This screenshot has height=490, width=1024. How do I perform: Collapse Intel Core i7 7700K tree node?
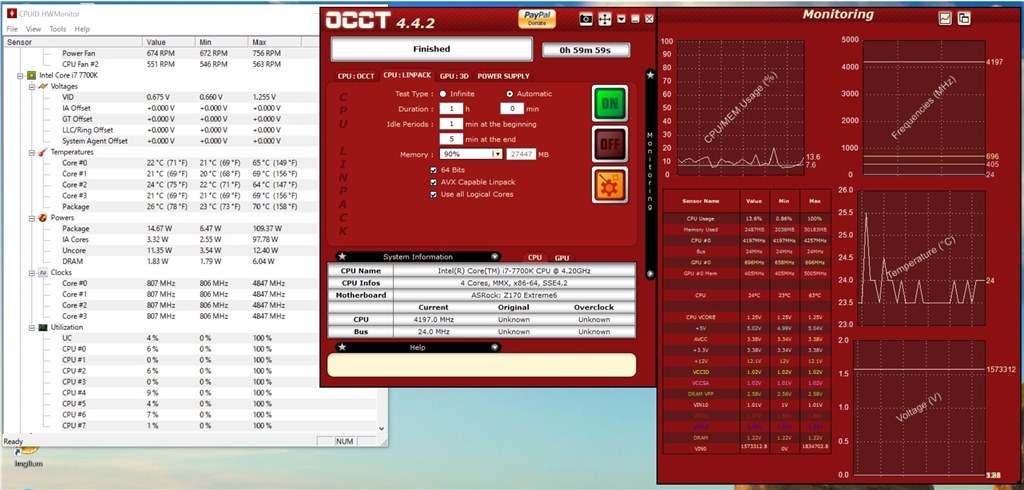pos(21,75)
